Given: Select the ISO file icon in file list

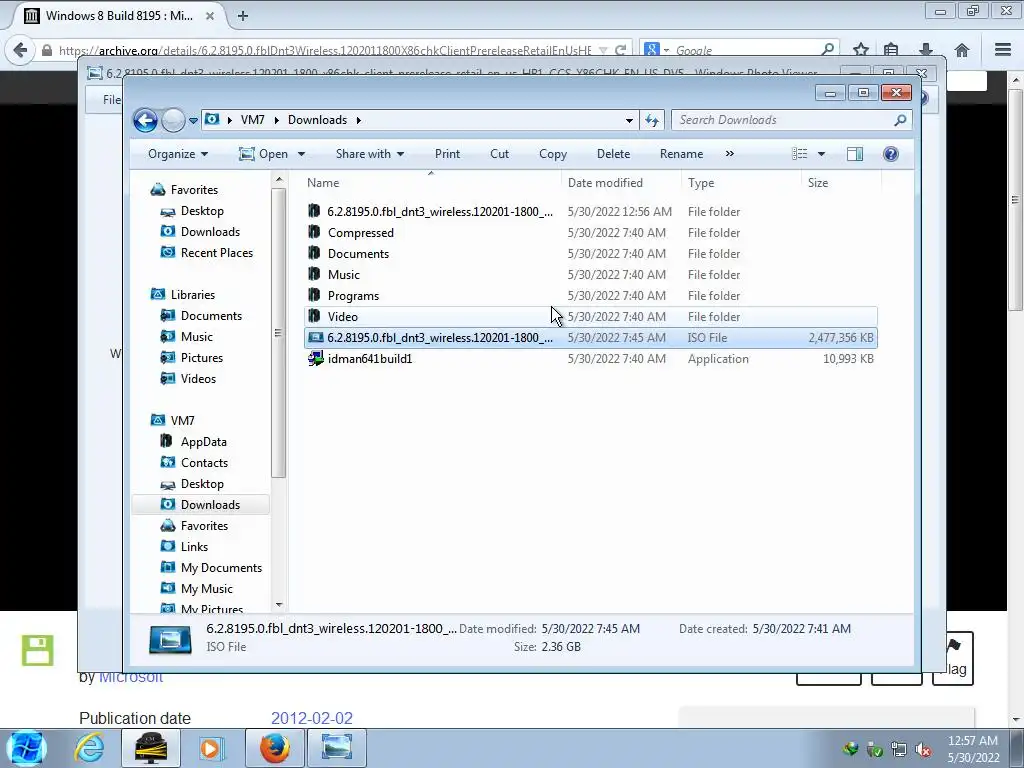Looking at the screenshot, I should click(315, 338).
